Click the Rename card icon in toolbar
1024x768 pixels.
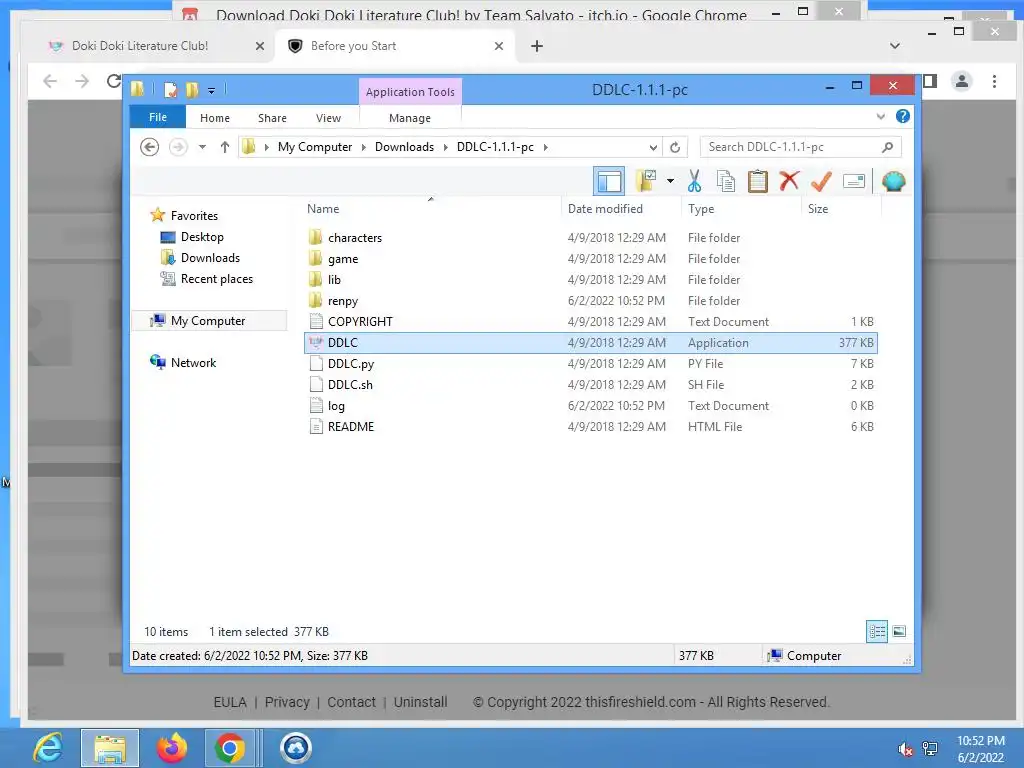(854, 181)
